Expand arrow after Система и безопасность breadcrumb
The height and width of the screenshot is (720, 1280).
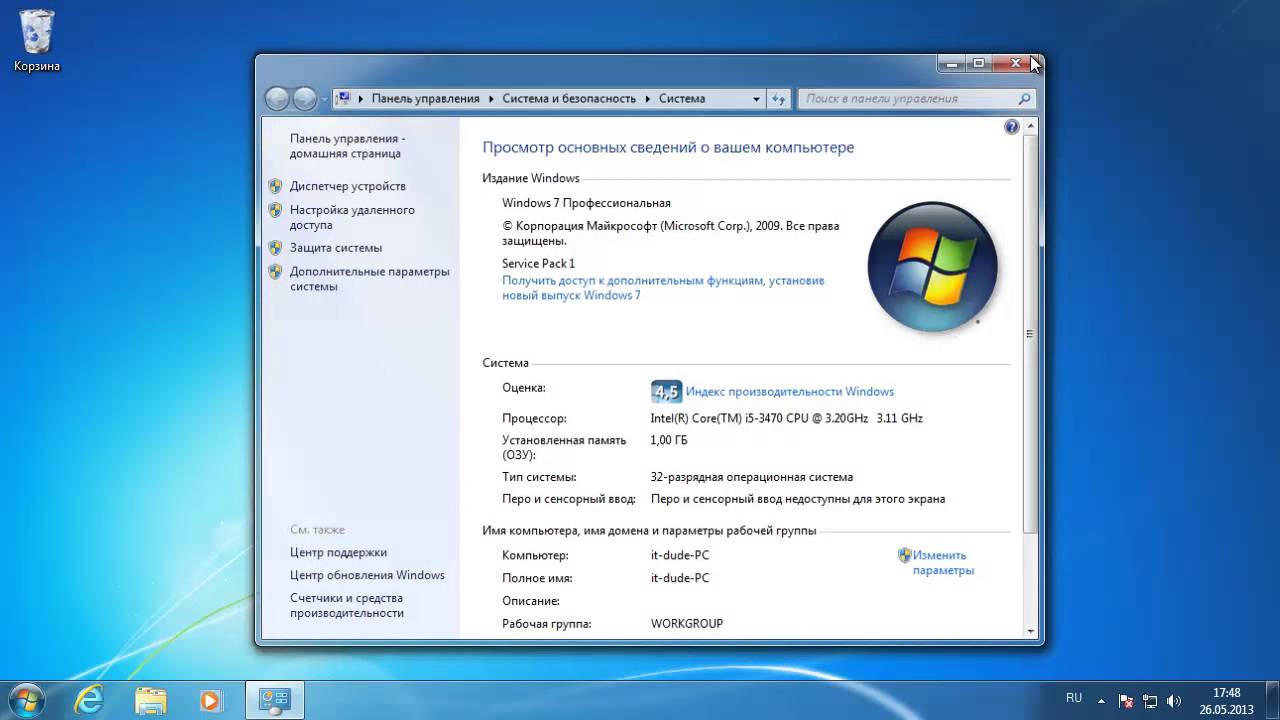coord(647,98)
